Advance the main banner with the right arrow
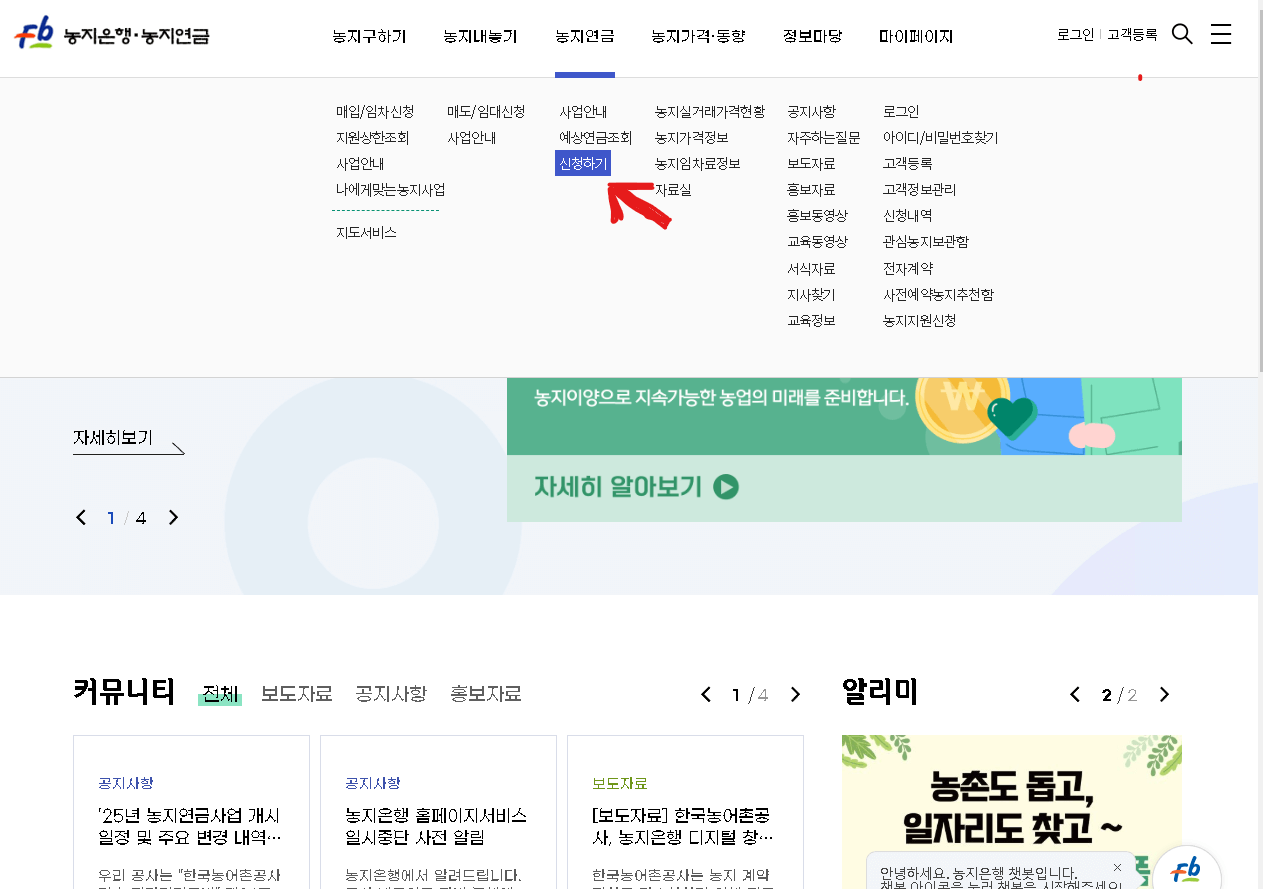This screenshot has height=889, width=1263. pyautogui.click(x=172, y=517)
